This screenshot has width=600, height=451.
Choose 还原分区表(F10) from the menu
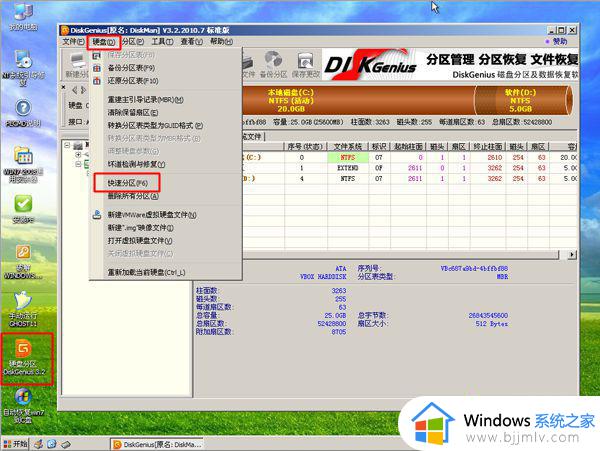(x=133, y=81)
